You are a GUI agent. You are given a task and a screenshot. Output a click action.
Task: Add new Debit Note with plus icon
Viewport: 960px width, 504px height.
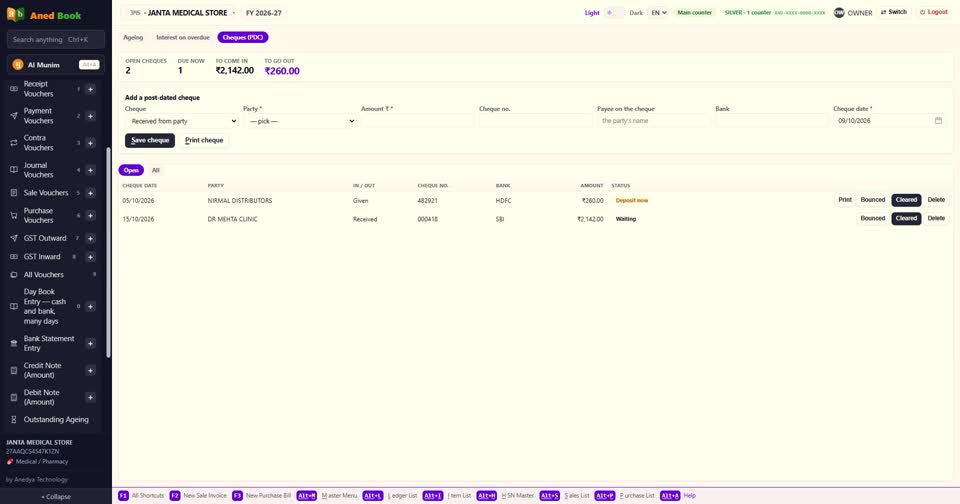pyautogui.click(x=90, y=397)
